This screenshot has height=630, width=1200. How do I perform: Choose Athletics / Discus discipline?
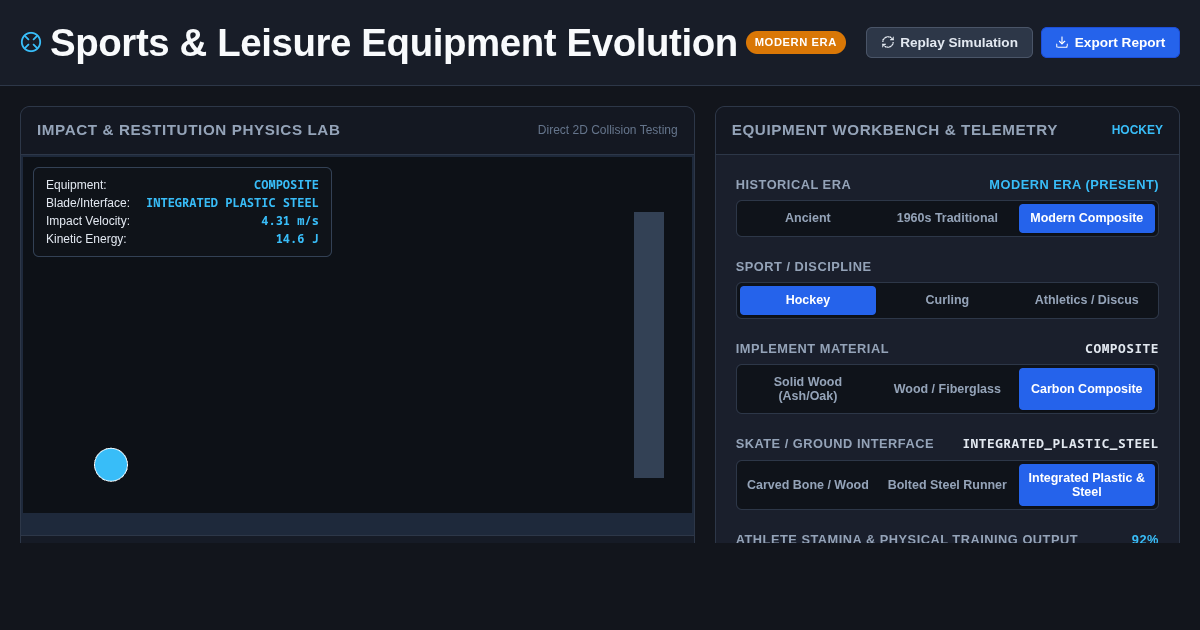point(1087,300)
